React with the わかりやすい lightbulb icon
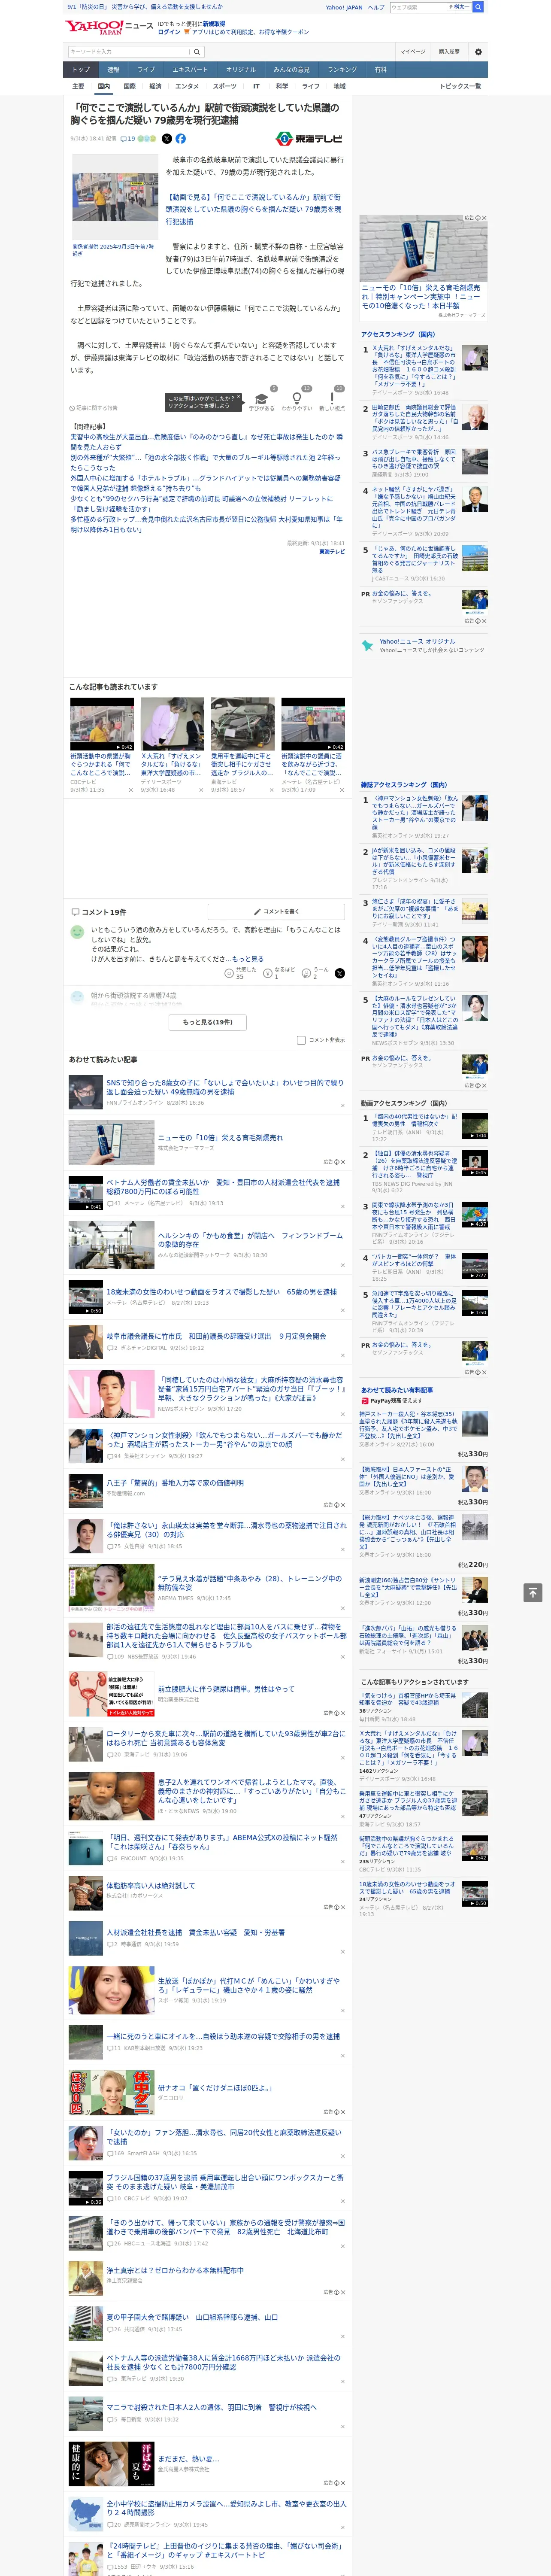 pyautogui.click(x=297, y=398)
